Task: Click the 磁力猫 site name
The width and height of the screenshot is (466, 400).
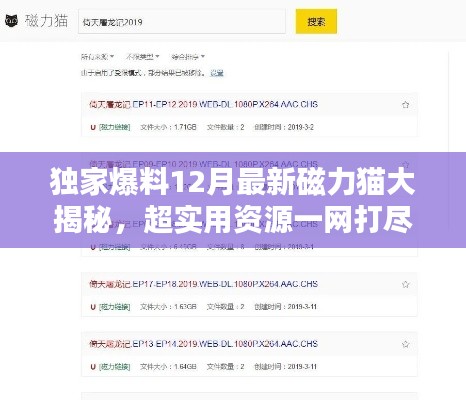Action: 46,21
